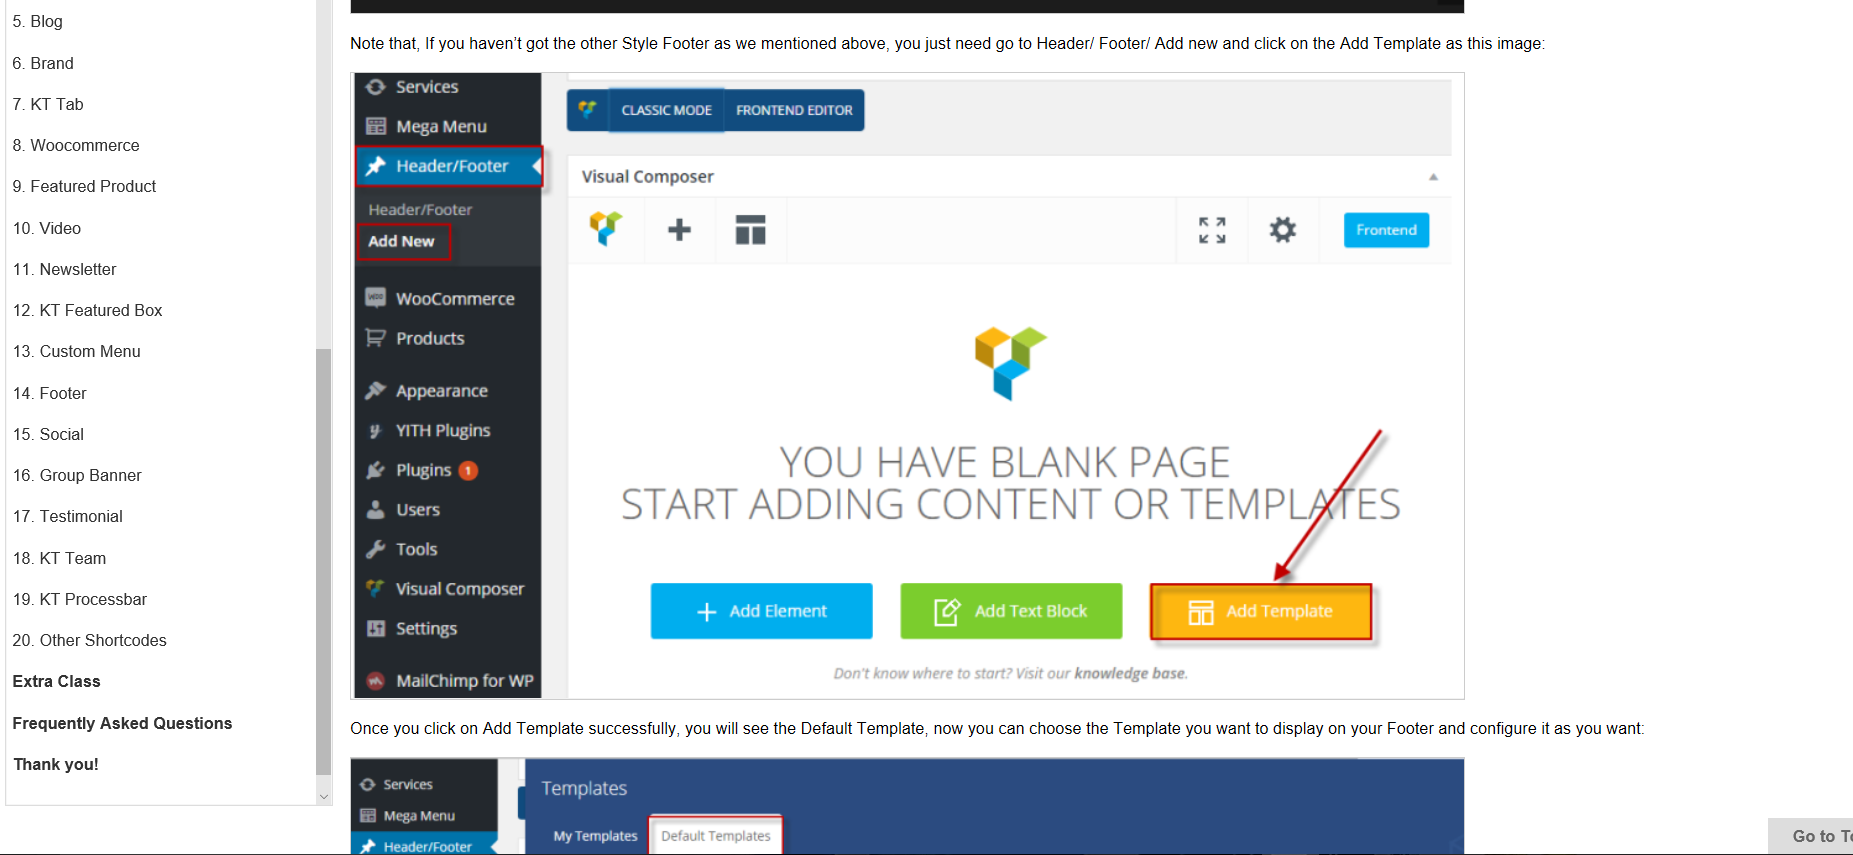Open 'MailChimp for WP' menu item
The height and width of the screenshot is (855, 1853).
point(448,681)
